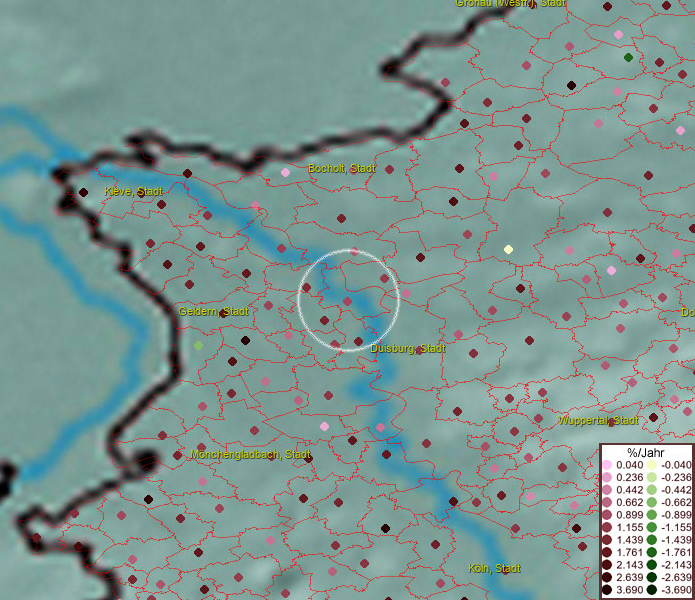The image size is (695, 600).
Task: Select the -0.442 legend swatch
Action: tap(652, 490)
